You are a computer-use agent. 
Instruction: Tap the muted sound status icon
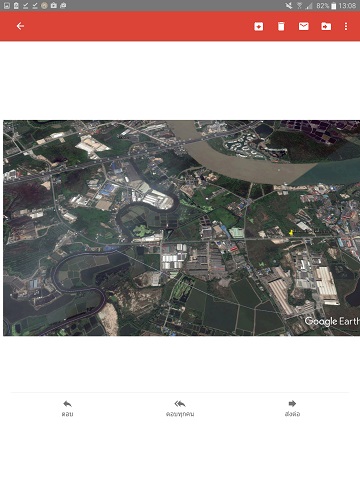point(289,6)
